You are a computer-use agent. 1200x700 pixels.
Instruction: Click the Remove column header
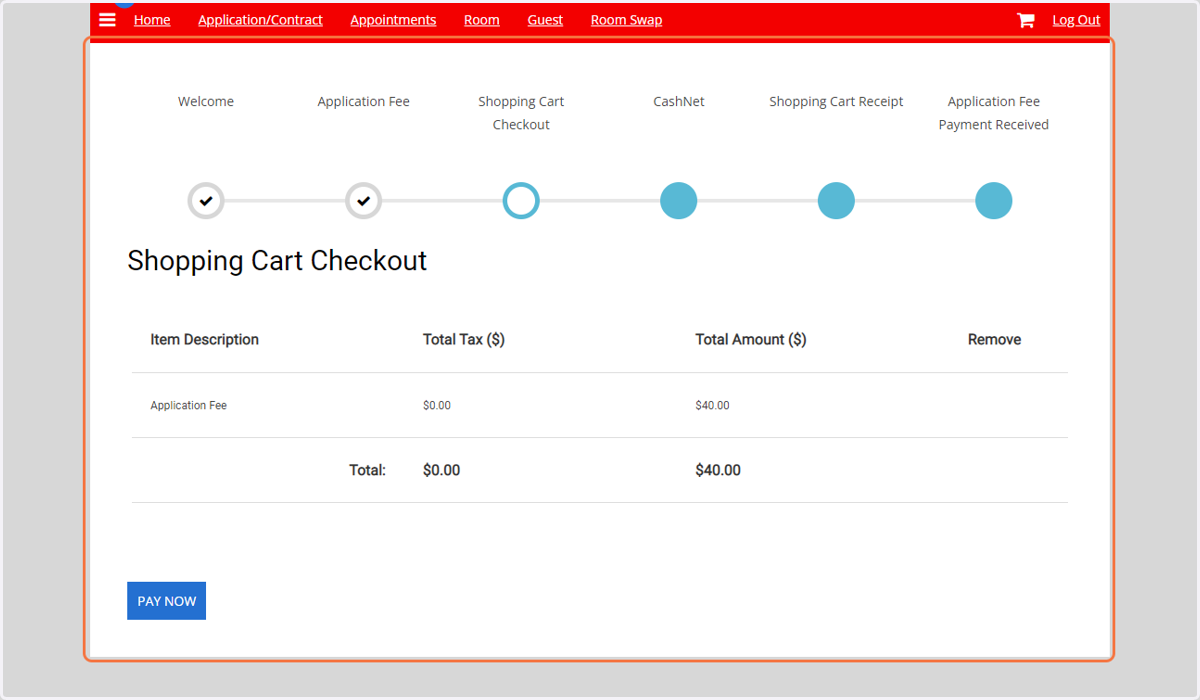[994, 340]
